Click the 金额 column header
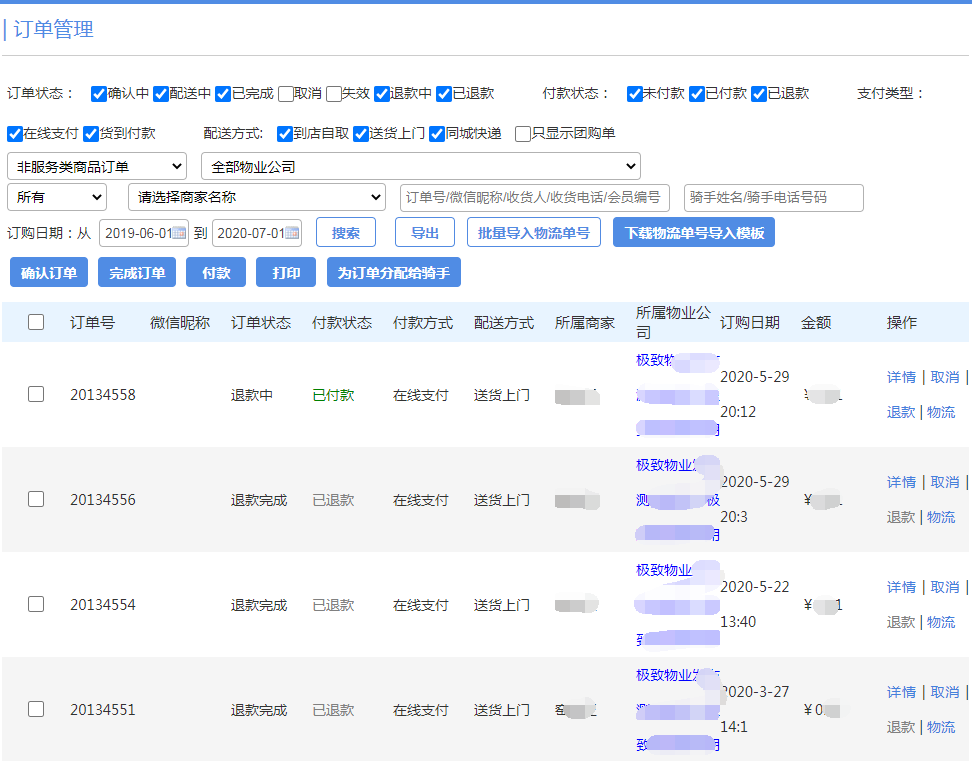This screenshot has height=761, width=972. pos(816,322)
